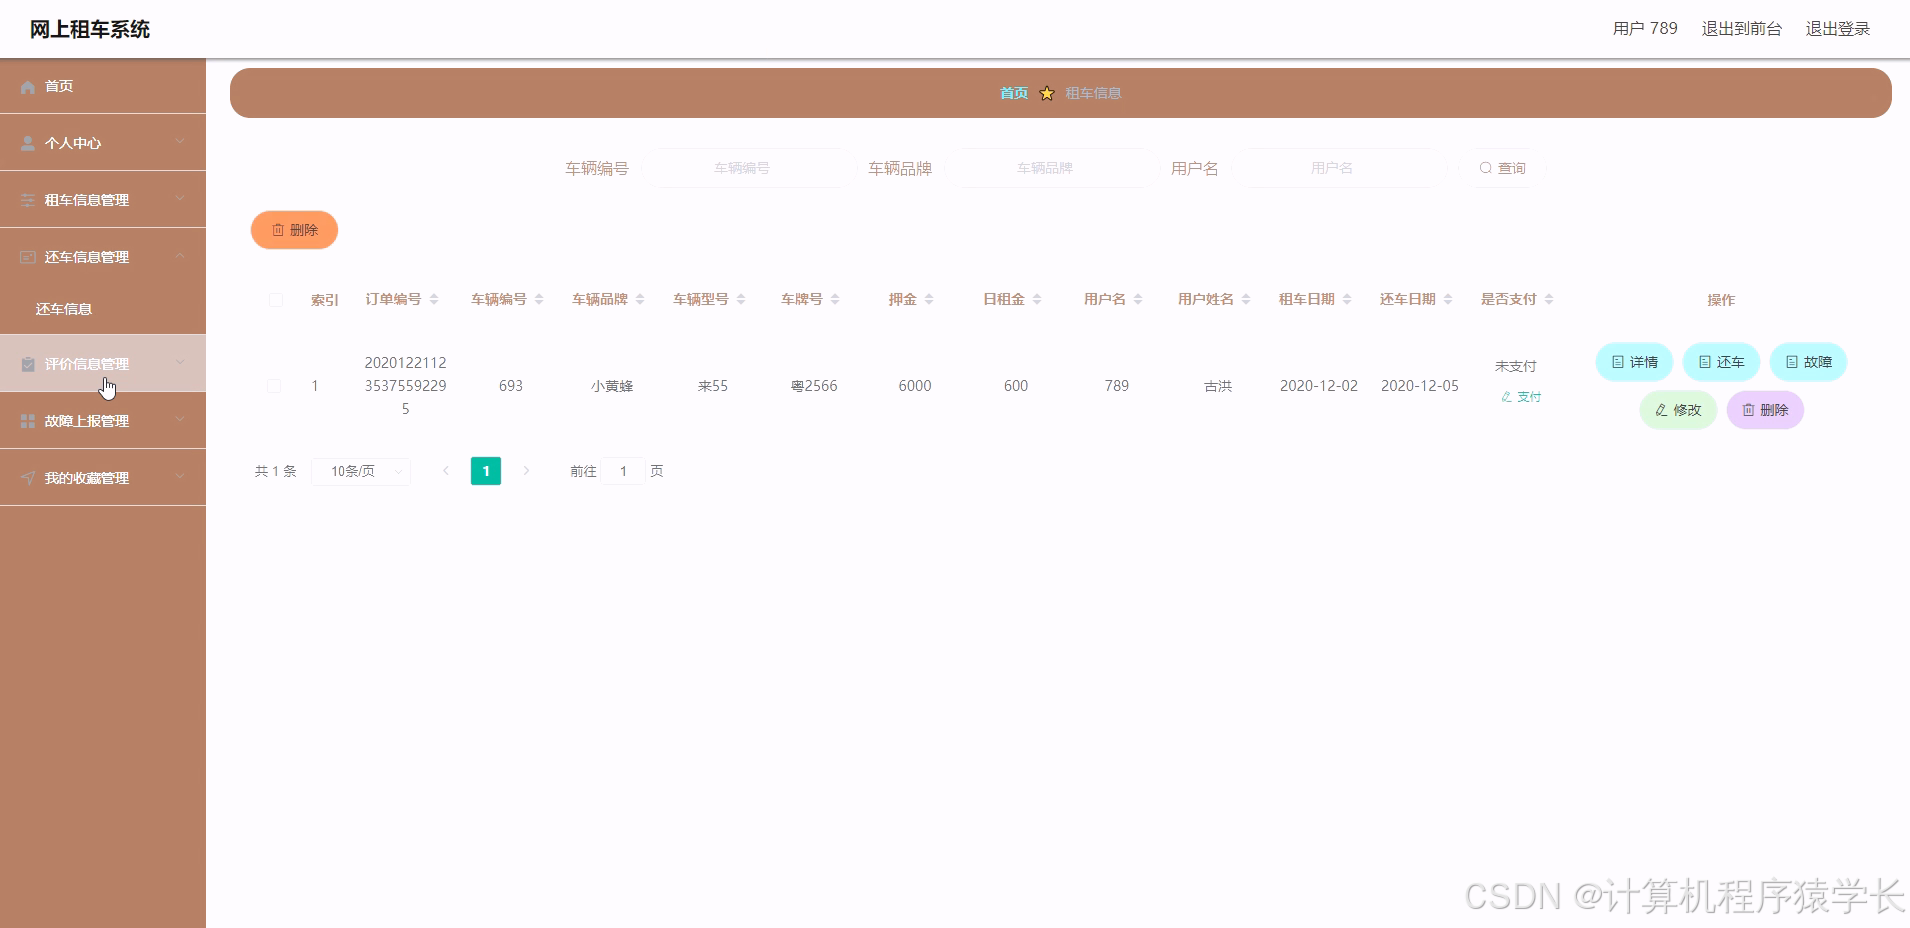This screenshot has height=928, width=1910.
Task: Focus the 车辆编号 search field
Action: pyautogui.click(x=742, y=168)
